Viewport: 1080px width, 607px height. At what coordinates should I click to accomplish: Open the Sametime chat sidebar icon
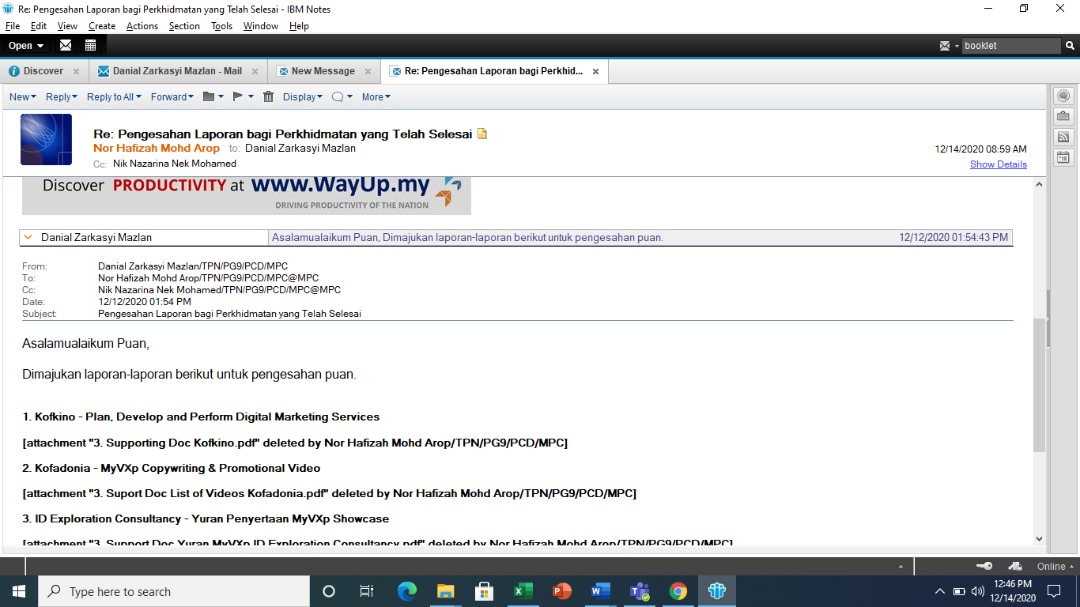coord(1063,96)
